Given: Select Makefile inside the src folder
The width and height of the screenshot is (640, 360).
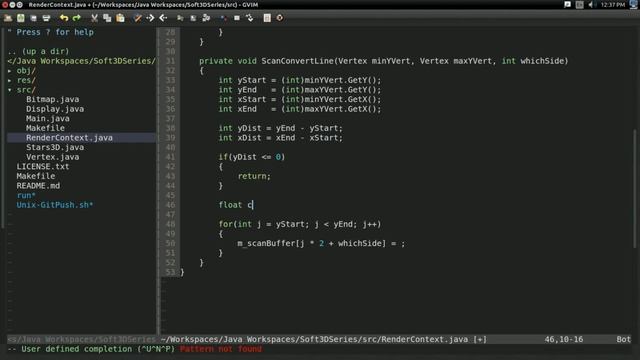Looking at the screenshot, I should tap(45, 128).
